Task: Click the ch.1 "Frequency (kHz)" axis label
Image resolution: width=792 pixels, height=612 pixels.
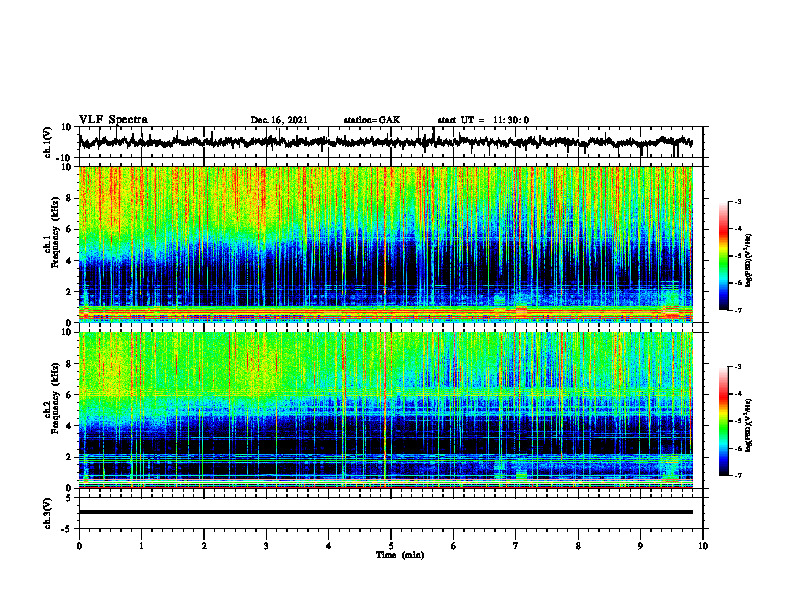Action: tap(54, 231)
